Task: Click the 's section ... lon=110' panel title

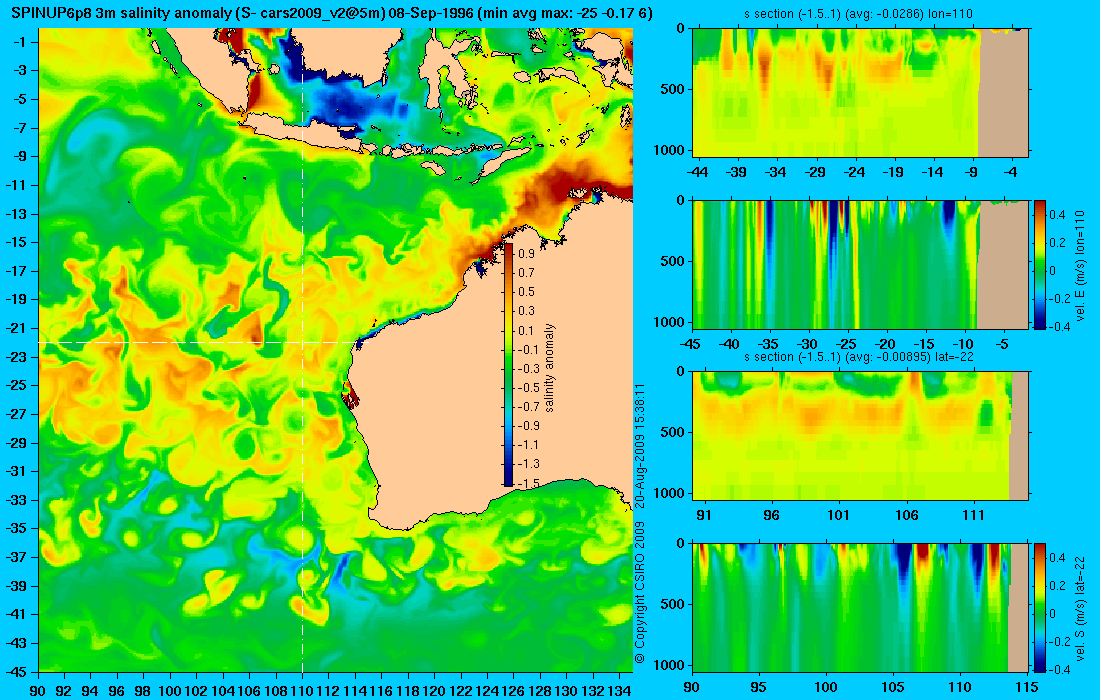Action: point(858,13)
